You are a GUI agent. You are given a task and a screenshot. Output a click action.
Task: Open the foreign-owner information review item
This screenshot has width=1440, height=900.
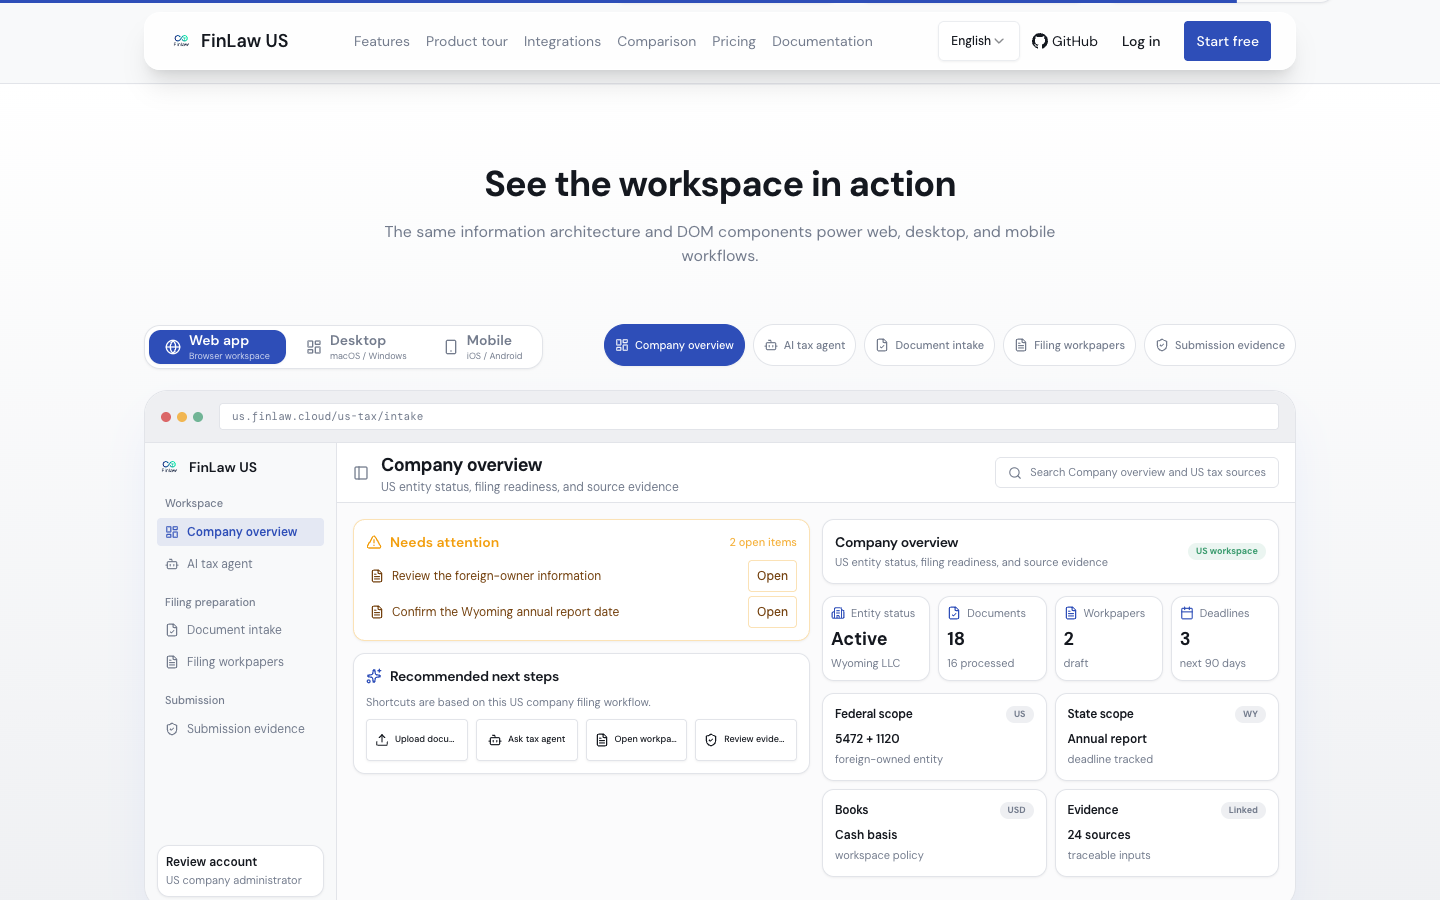(772, 576)
